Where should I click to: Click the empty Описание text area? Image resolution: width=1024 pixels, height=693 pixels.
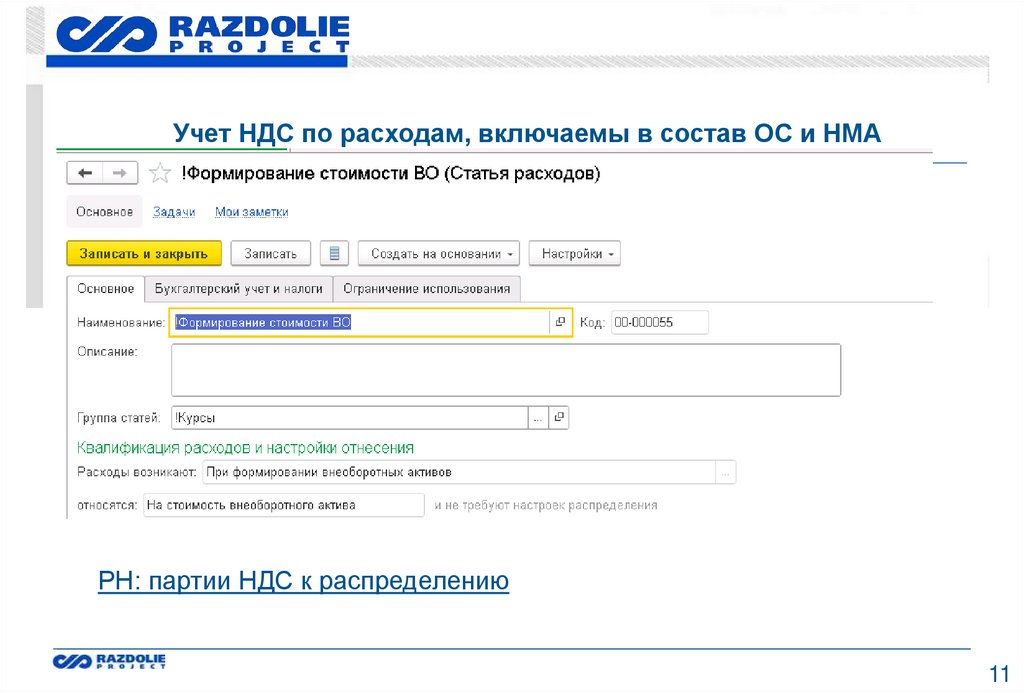click(x=506, y=370)
